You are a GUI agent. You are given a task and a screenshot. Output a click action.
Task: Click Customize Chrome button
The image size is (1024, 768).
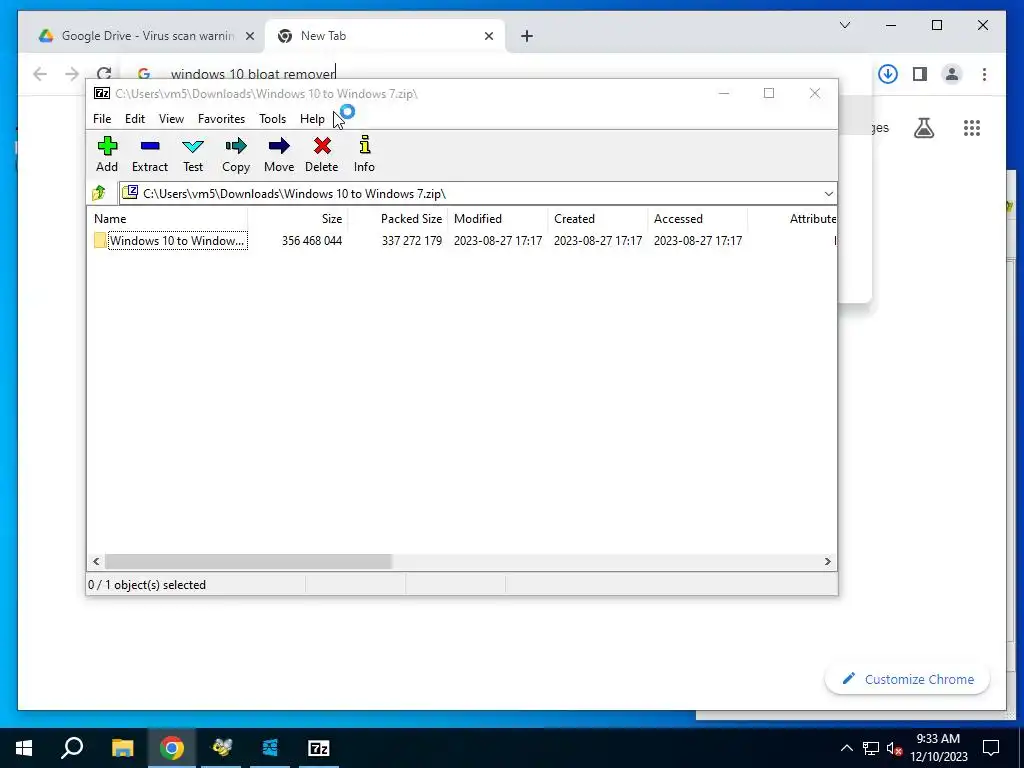tap(907, 679)
